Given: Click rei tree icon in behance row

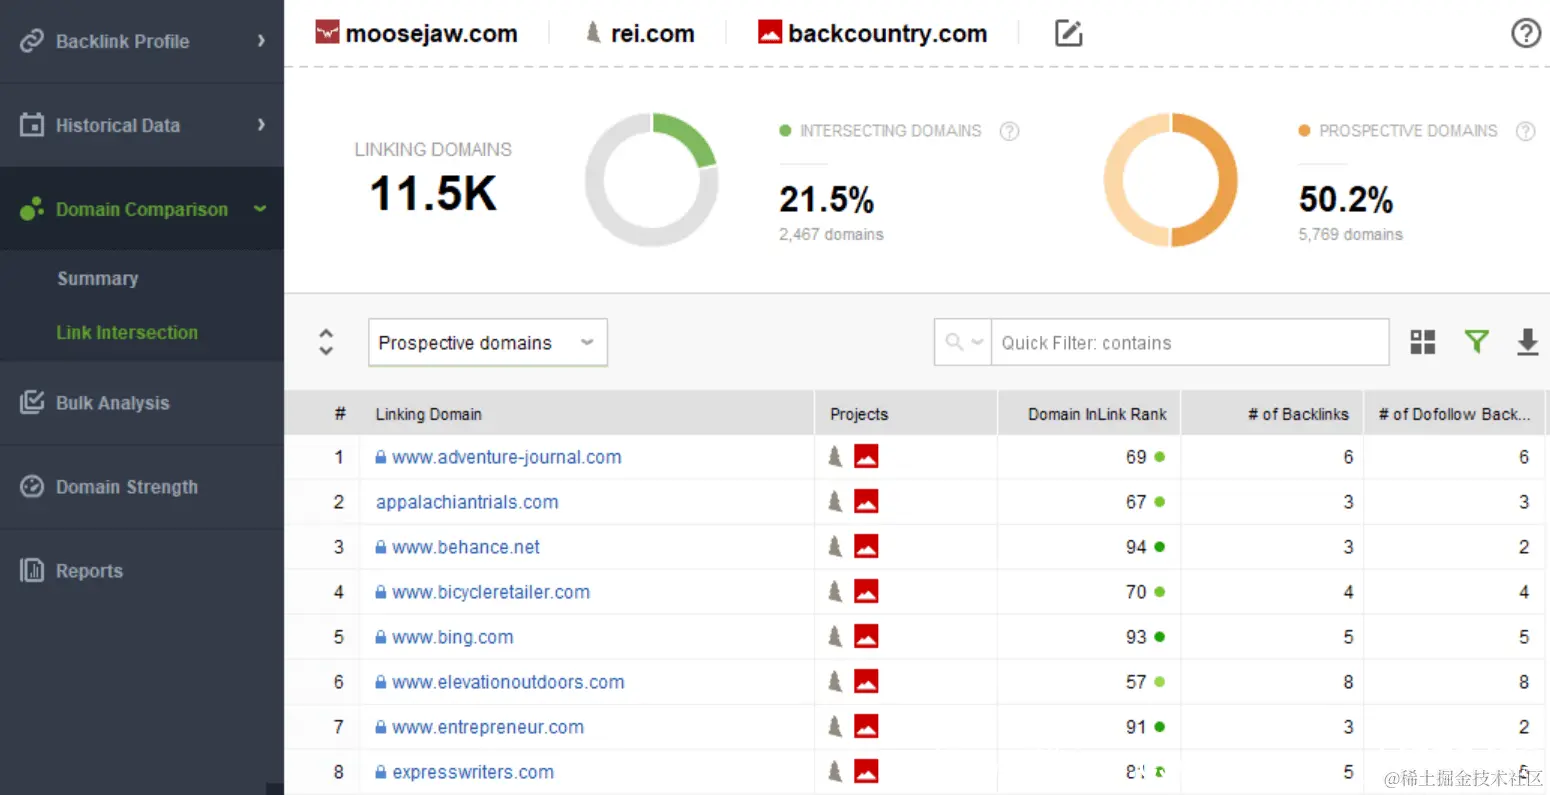Looking at the screenshot, I should [835, 547].
